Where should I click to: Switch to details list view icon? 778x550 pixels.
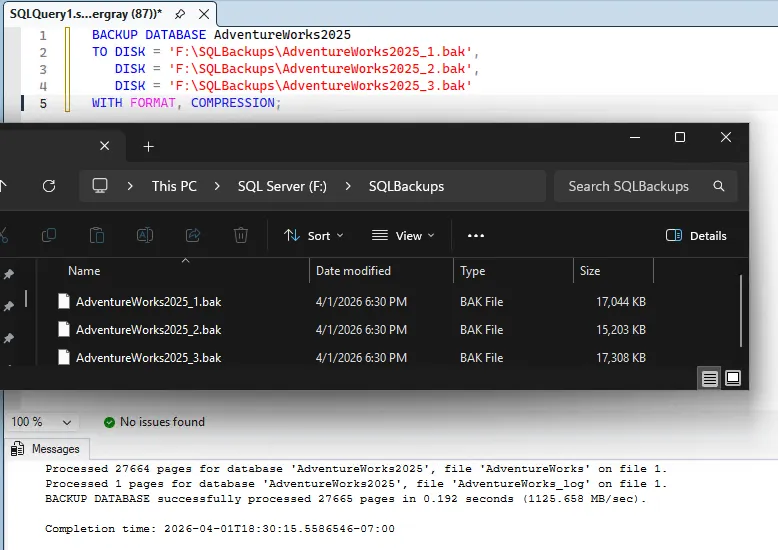tap(709, 378)
